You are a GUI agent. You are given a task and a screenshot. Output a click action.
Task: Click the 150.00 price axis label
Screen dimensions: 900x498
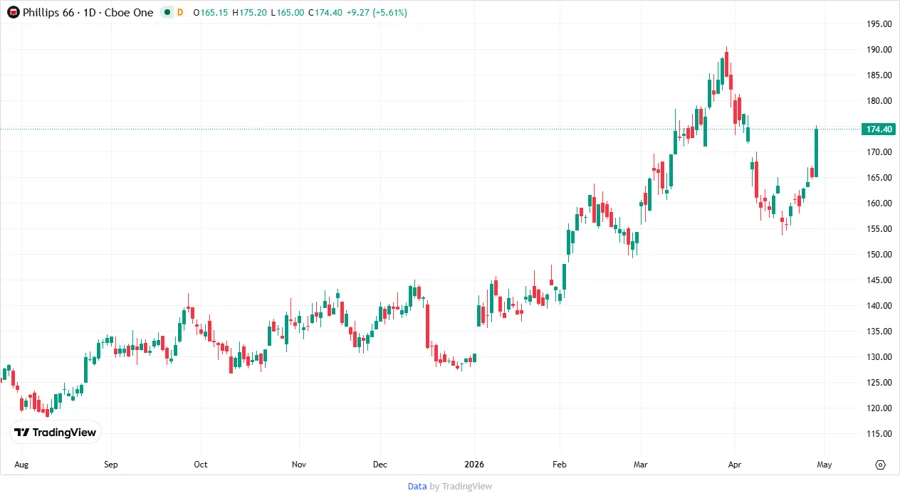pyautogui.click(x=879, y=254)
